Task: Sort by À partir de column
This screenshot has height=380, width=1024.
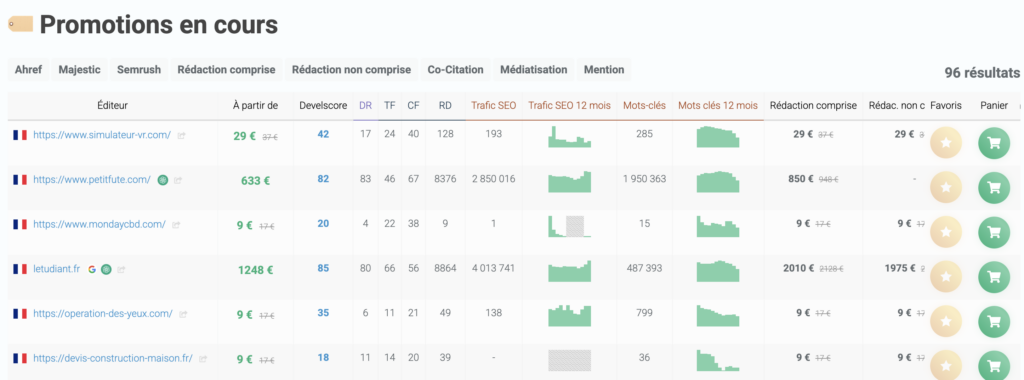Action: click(x=255, y=106)
